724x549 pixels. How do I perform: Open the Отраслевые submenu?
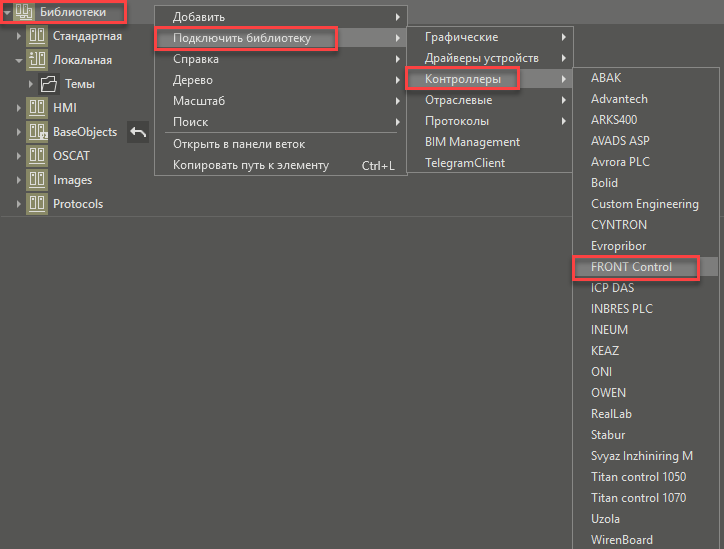click(x=489, y=100)
